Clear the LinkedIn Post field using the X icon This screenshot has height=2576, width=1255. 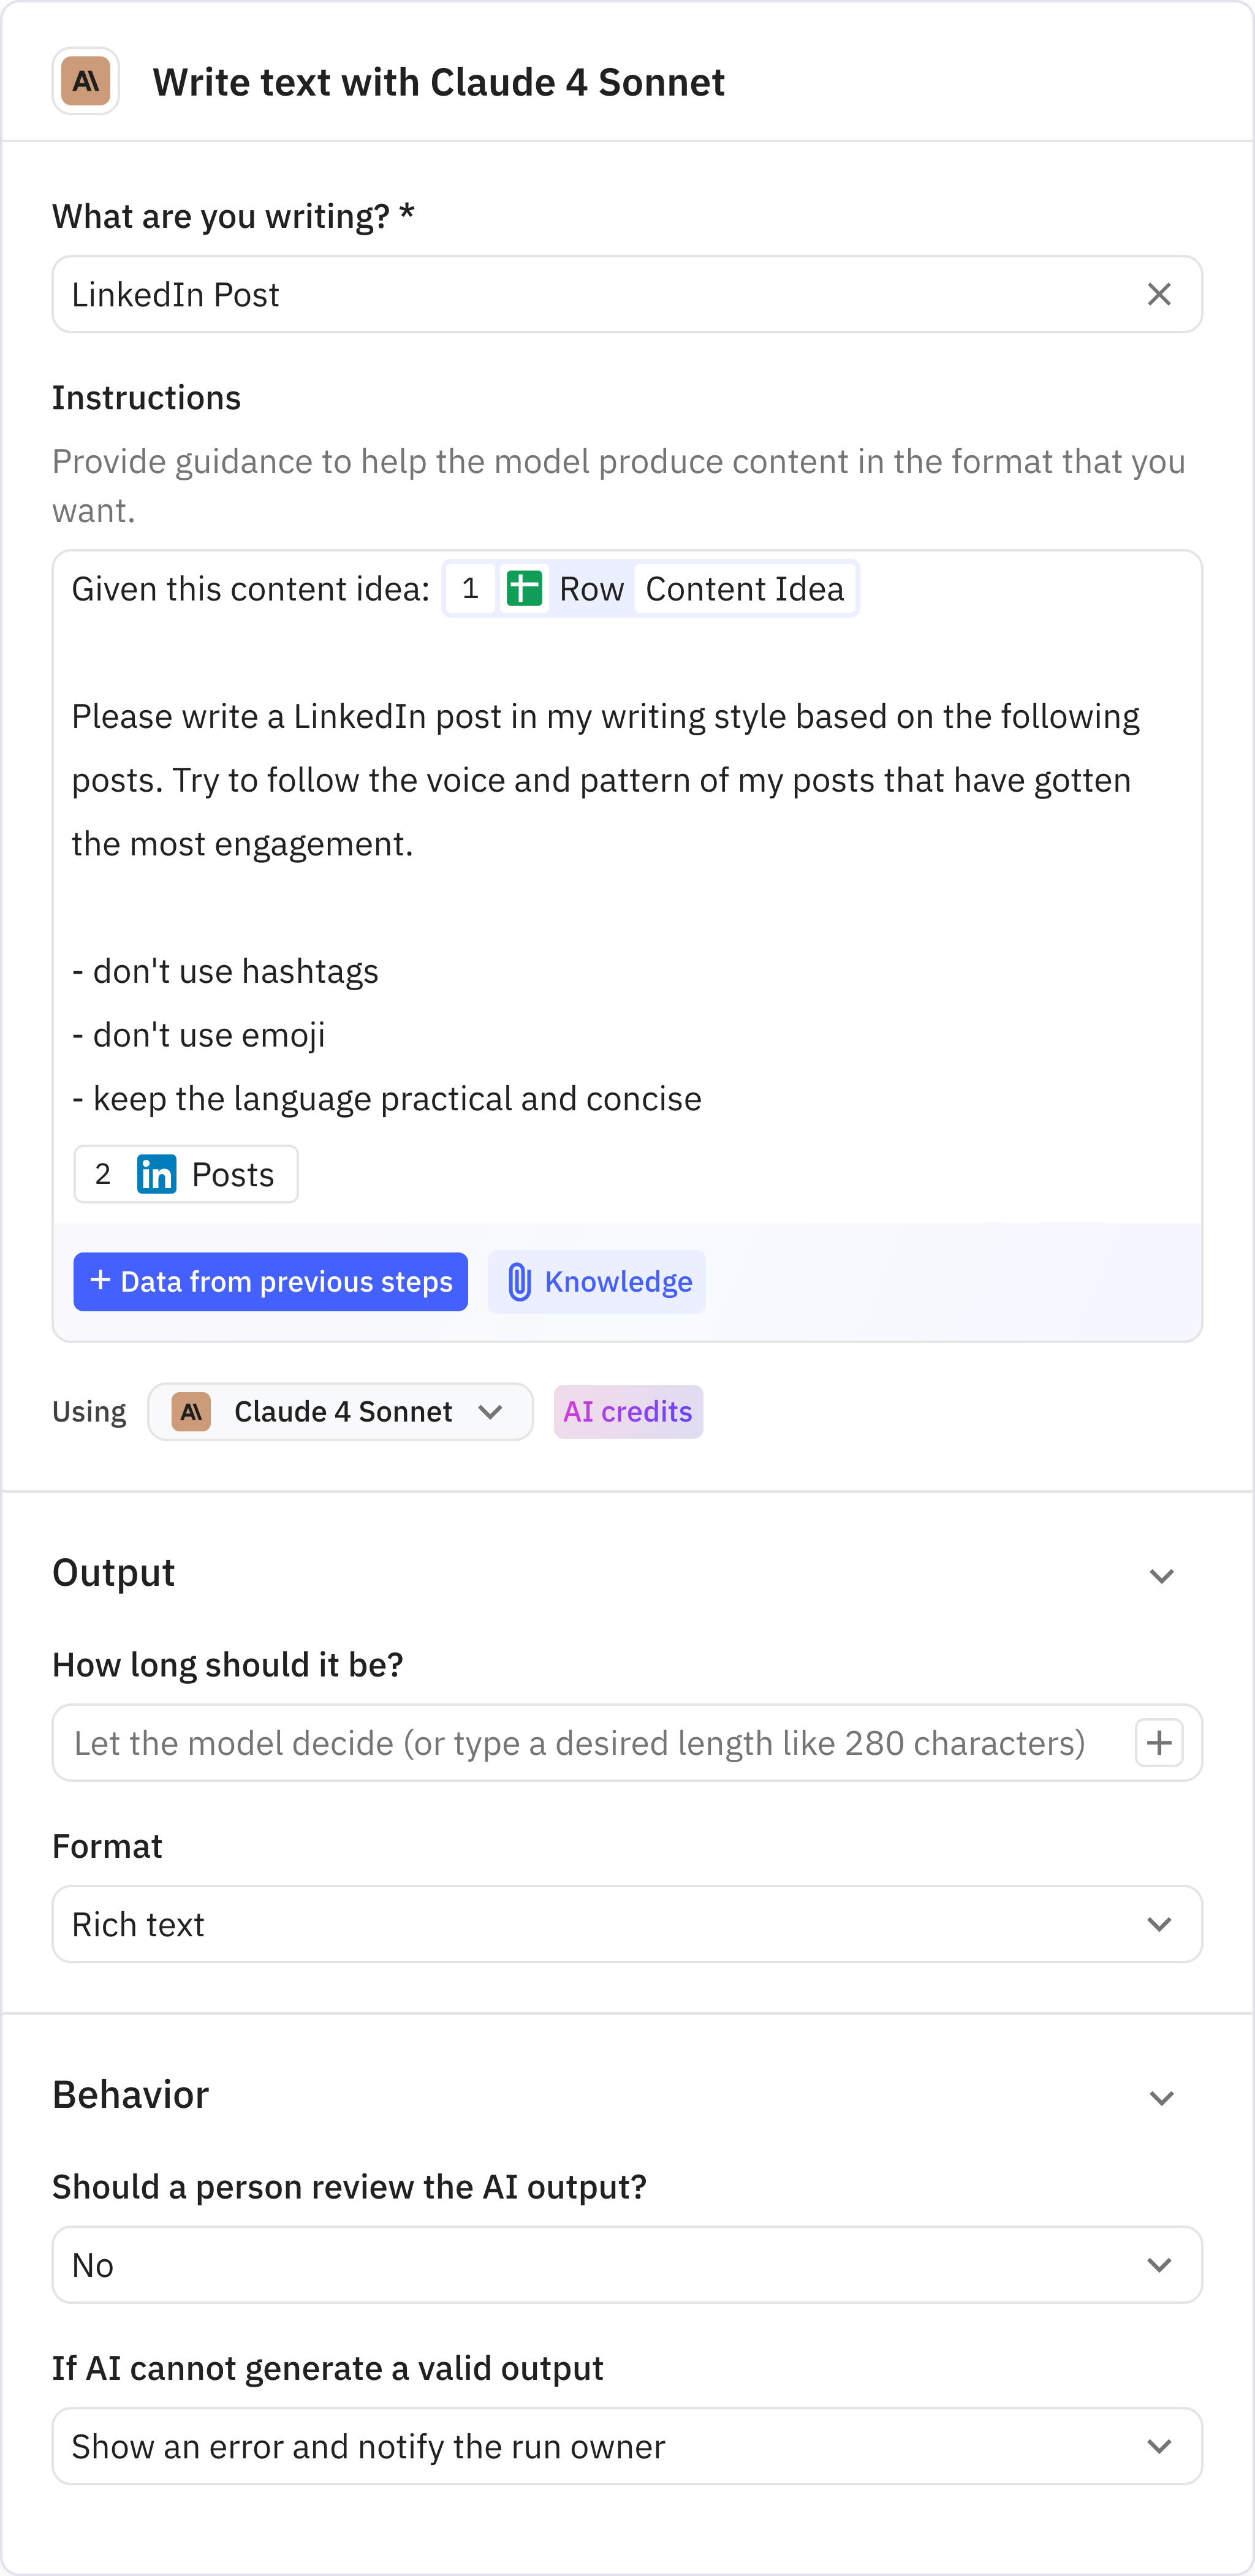(x=1159, y=294)
